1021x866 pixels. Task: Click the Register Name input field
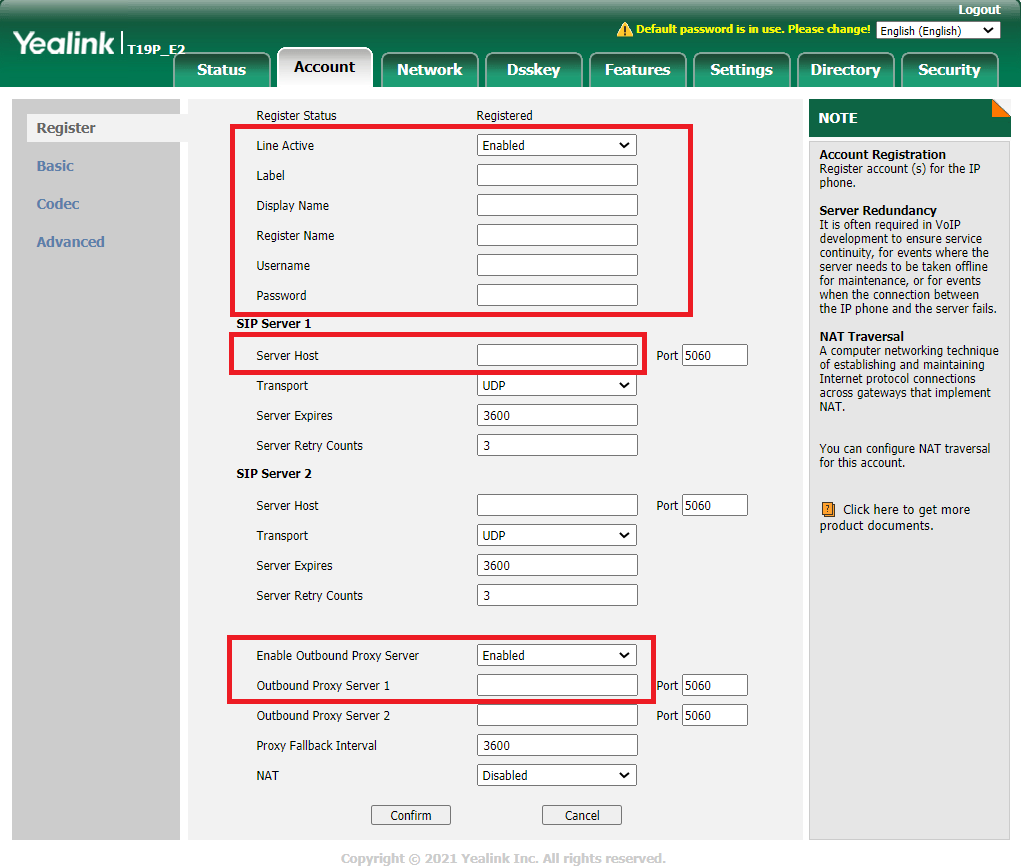pos(556,236)
